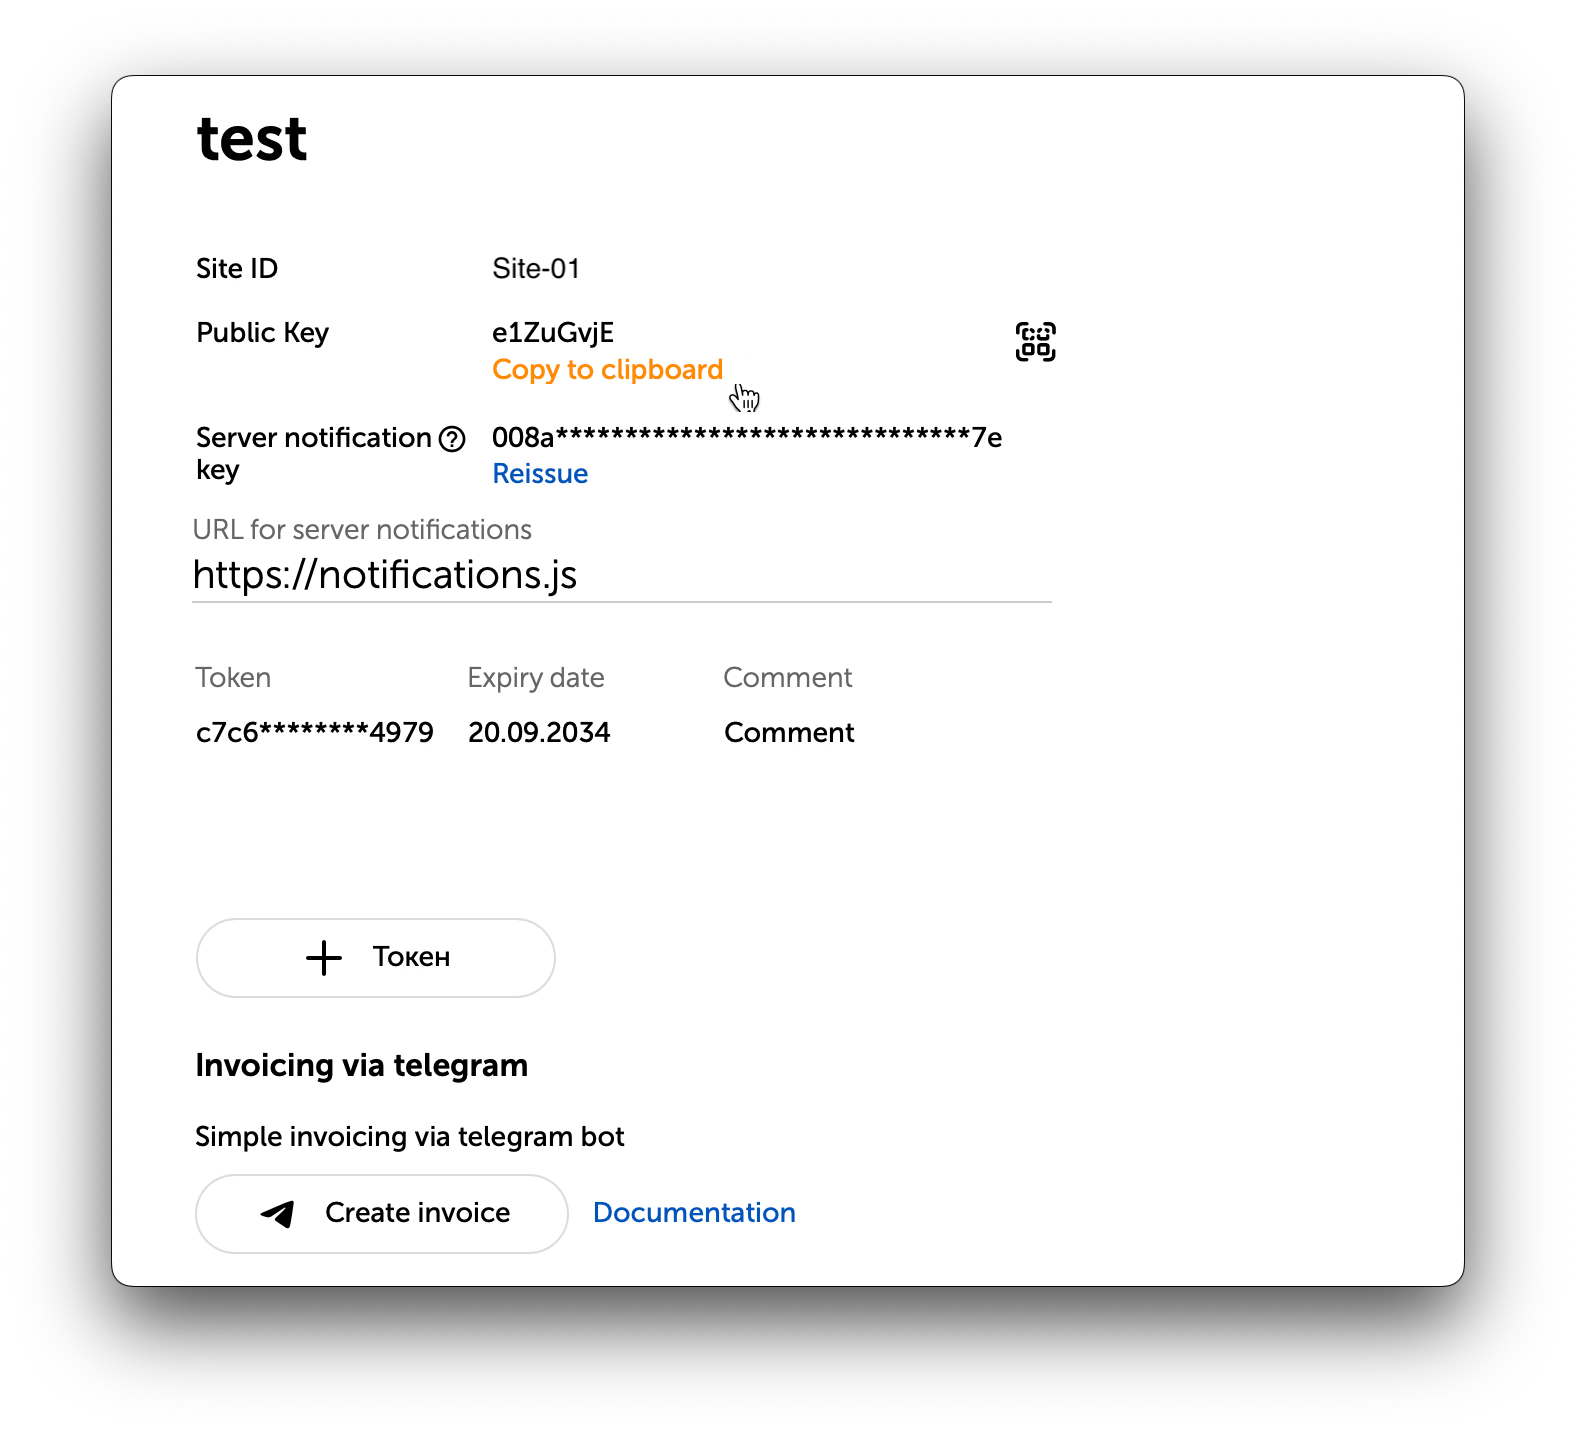Reissue the server notification key
Image resolution: width=1576 pixels, height=1434 pixels.
[540, 474]
